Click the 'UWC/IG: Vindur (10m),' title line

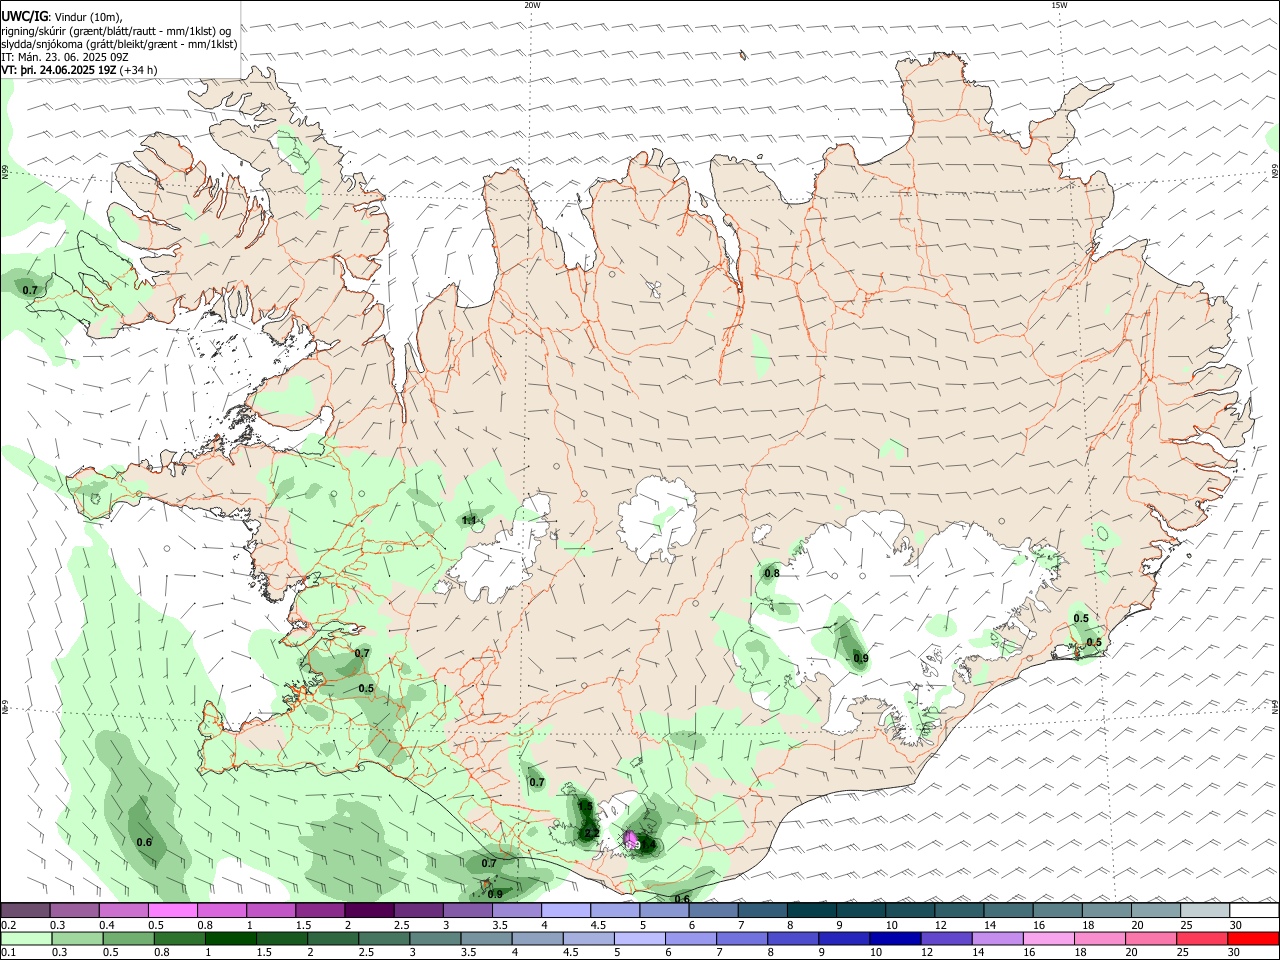coord(63,17)
